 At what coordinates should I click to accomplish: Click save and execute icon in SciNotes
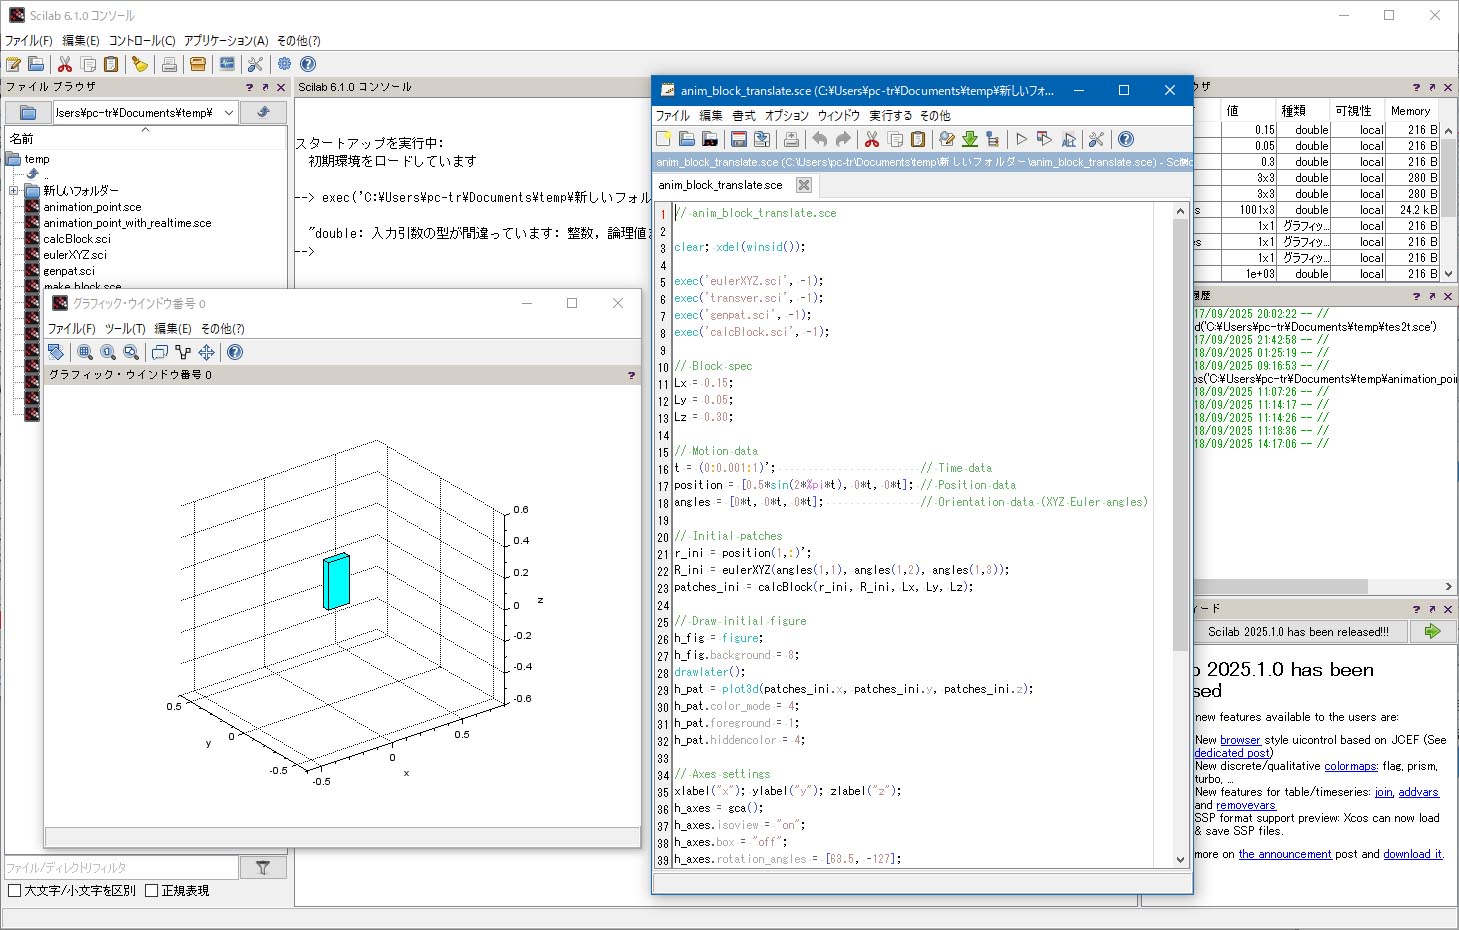[x=1044, y=139]
